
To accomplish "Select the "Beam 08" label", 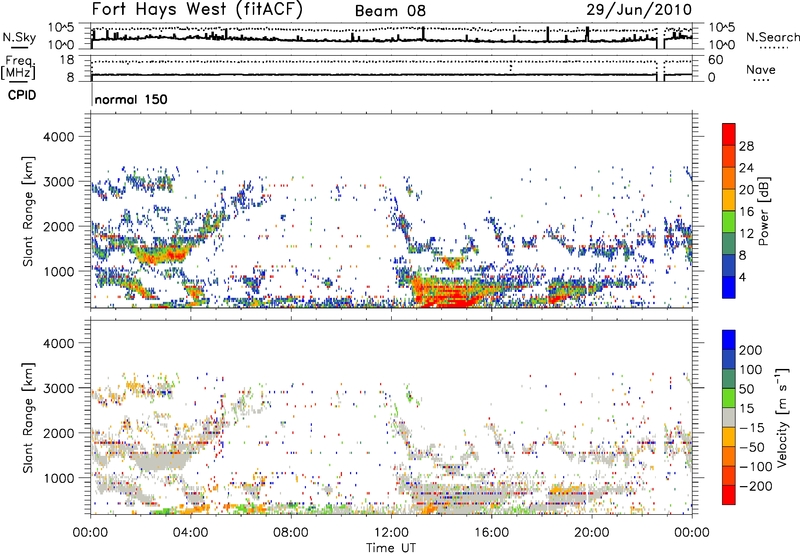I will click(390, 11).
